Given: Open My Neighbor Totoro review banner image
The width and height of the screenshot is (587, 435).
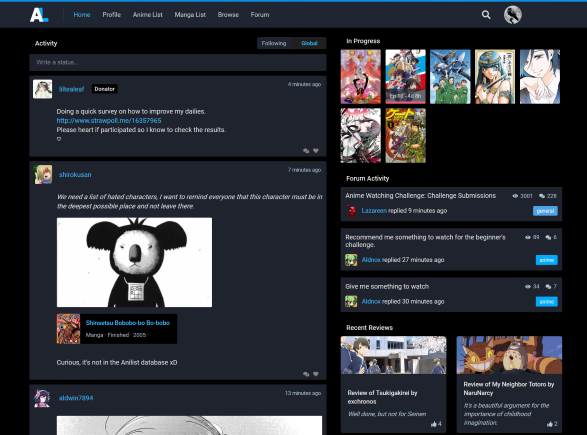Looking at the screenshot, I should click(x=509, y=355).
